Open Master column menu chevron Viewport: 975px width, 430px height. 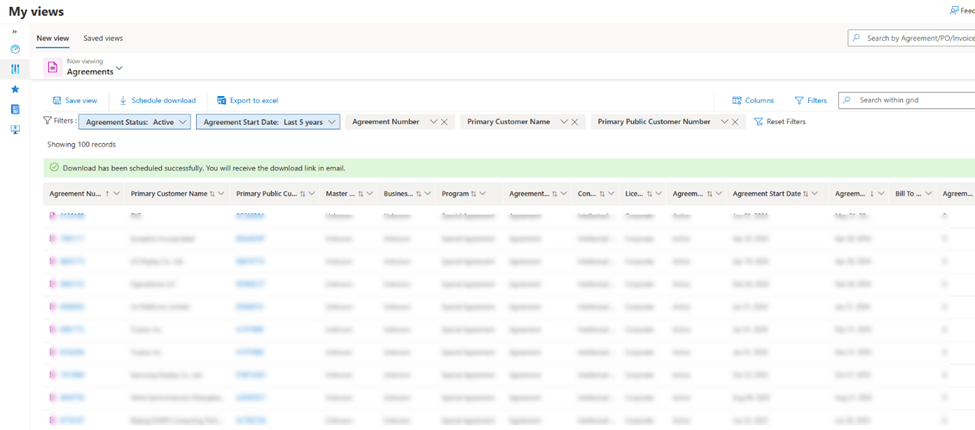point(370,194)
